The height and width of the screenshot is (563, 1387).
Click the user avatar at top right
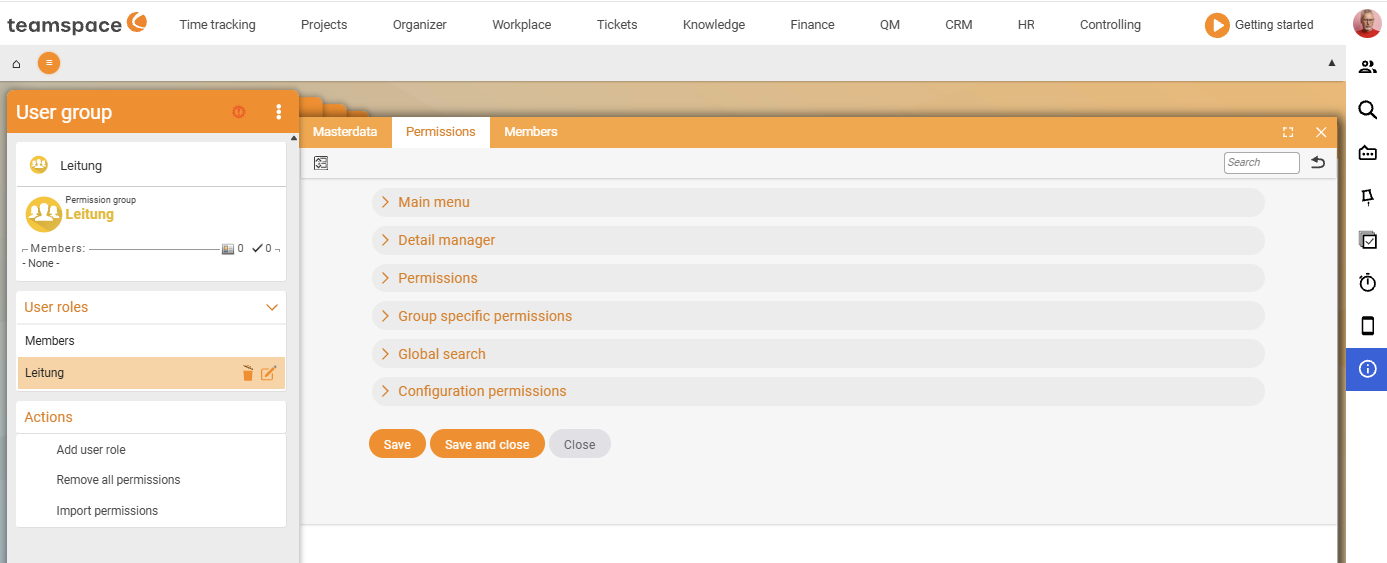tap(1366, 24)
